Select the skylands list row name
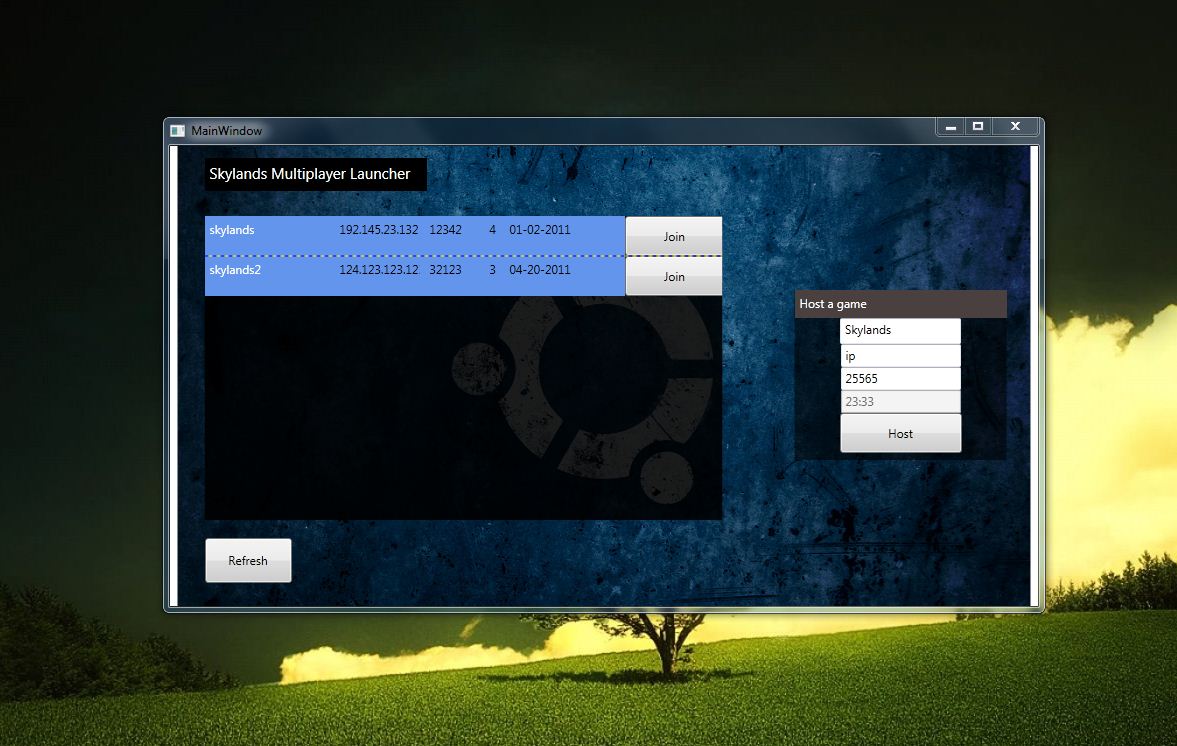Viewport: 1177px width, 746px height. [232, 230]
